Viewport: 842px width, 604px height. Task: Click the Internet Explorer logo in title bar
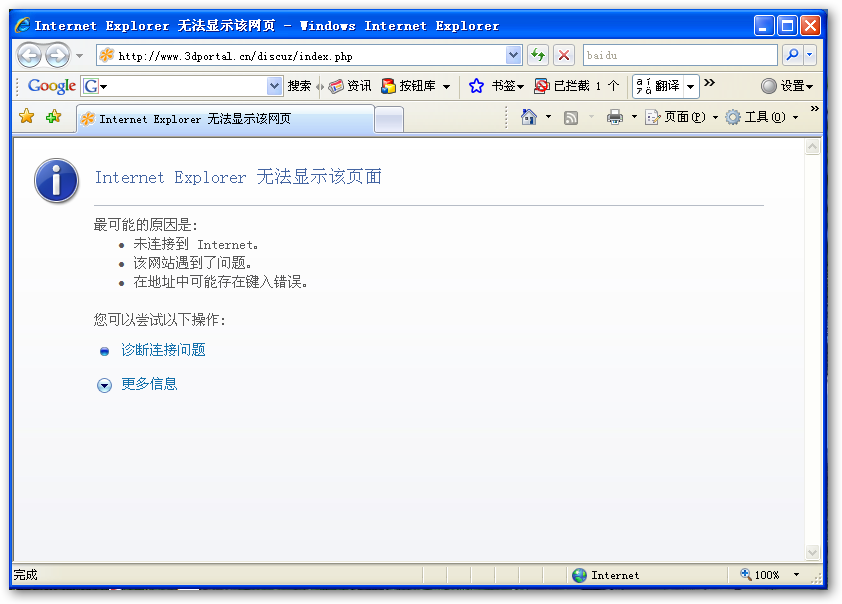[23, 25]
